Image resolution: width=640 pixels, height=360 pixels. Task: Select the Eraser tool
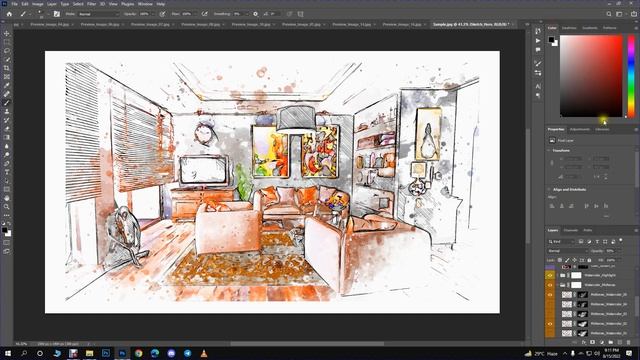(x=7, y=129)
